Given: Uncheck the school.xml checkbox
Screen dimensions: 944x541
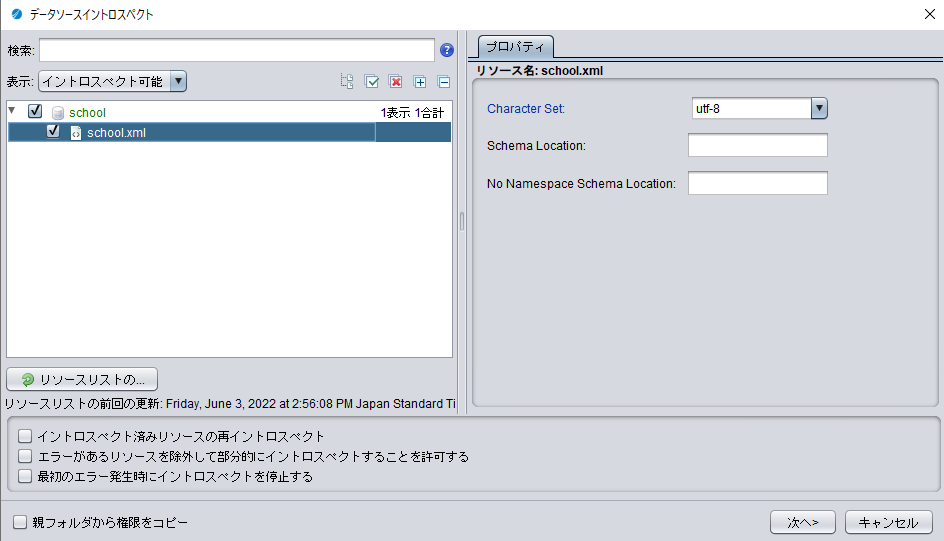Looking at the screenshot, I should tap(53, 131).
